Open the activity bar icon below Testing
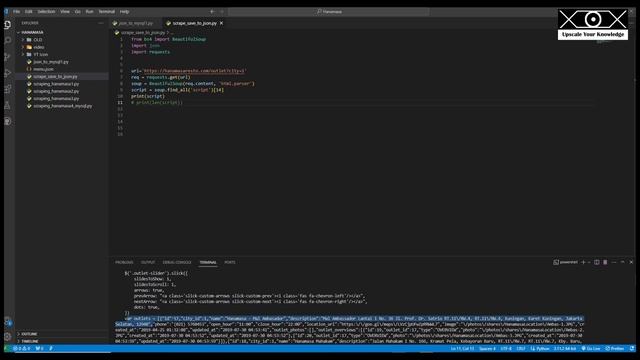640x360 pixels. coord(8,121)
